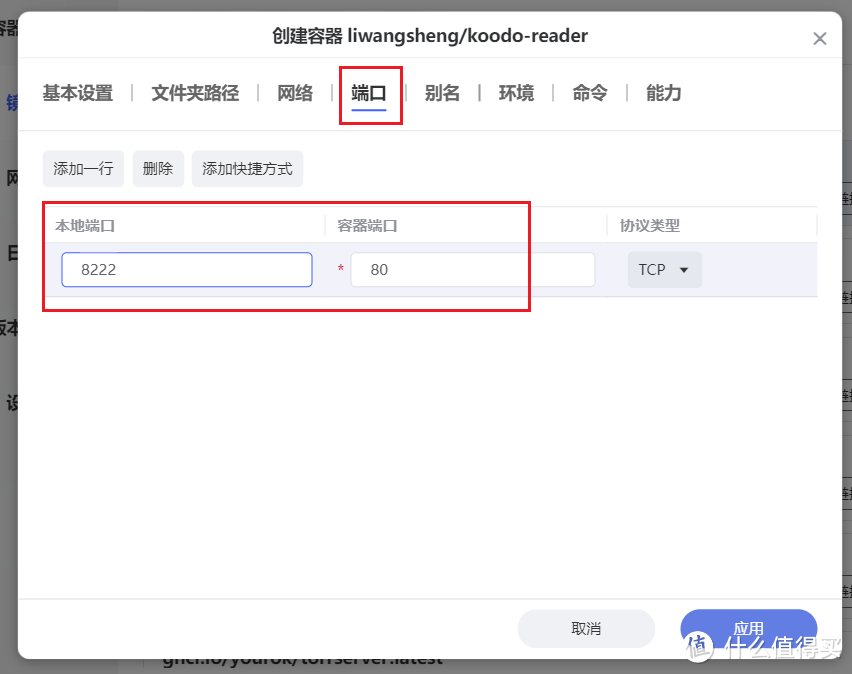Select the container port field showing 80

(x=472, y=269)
